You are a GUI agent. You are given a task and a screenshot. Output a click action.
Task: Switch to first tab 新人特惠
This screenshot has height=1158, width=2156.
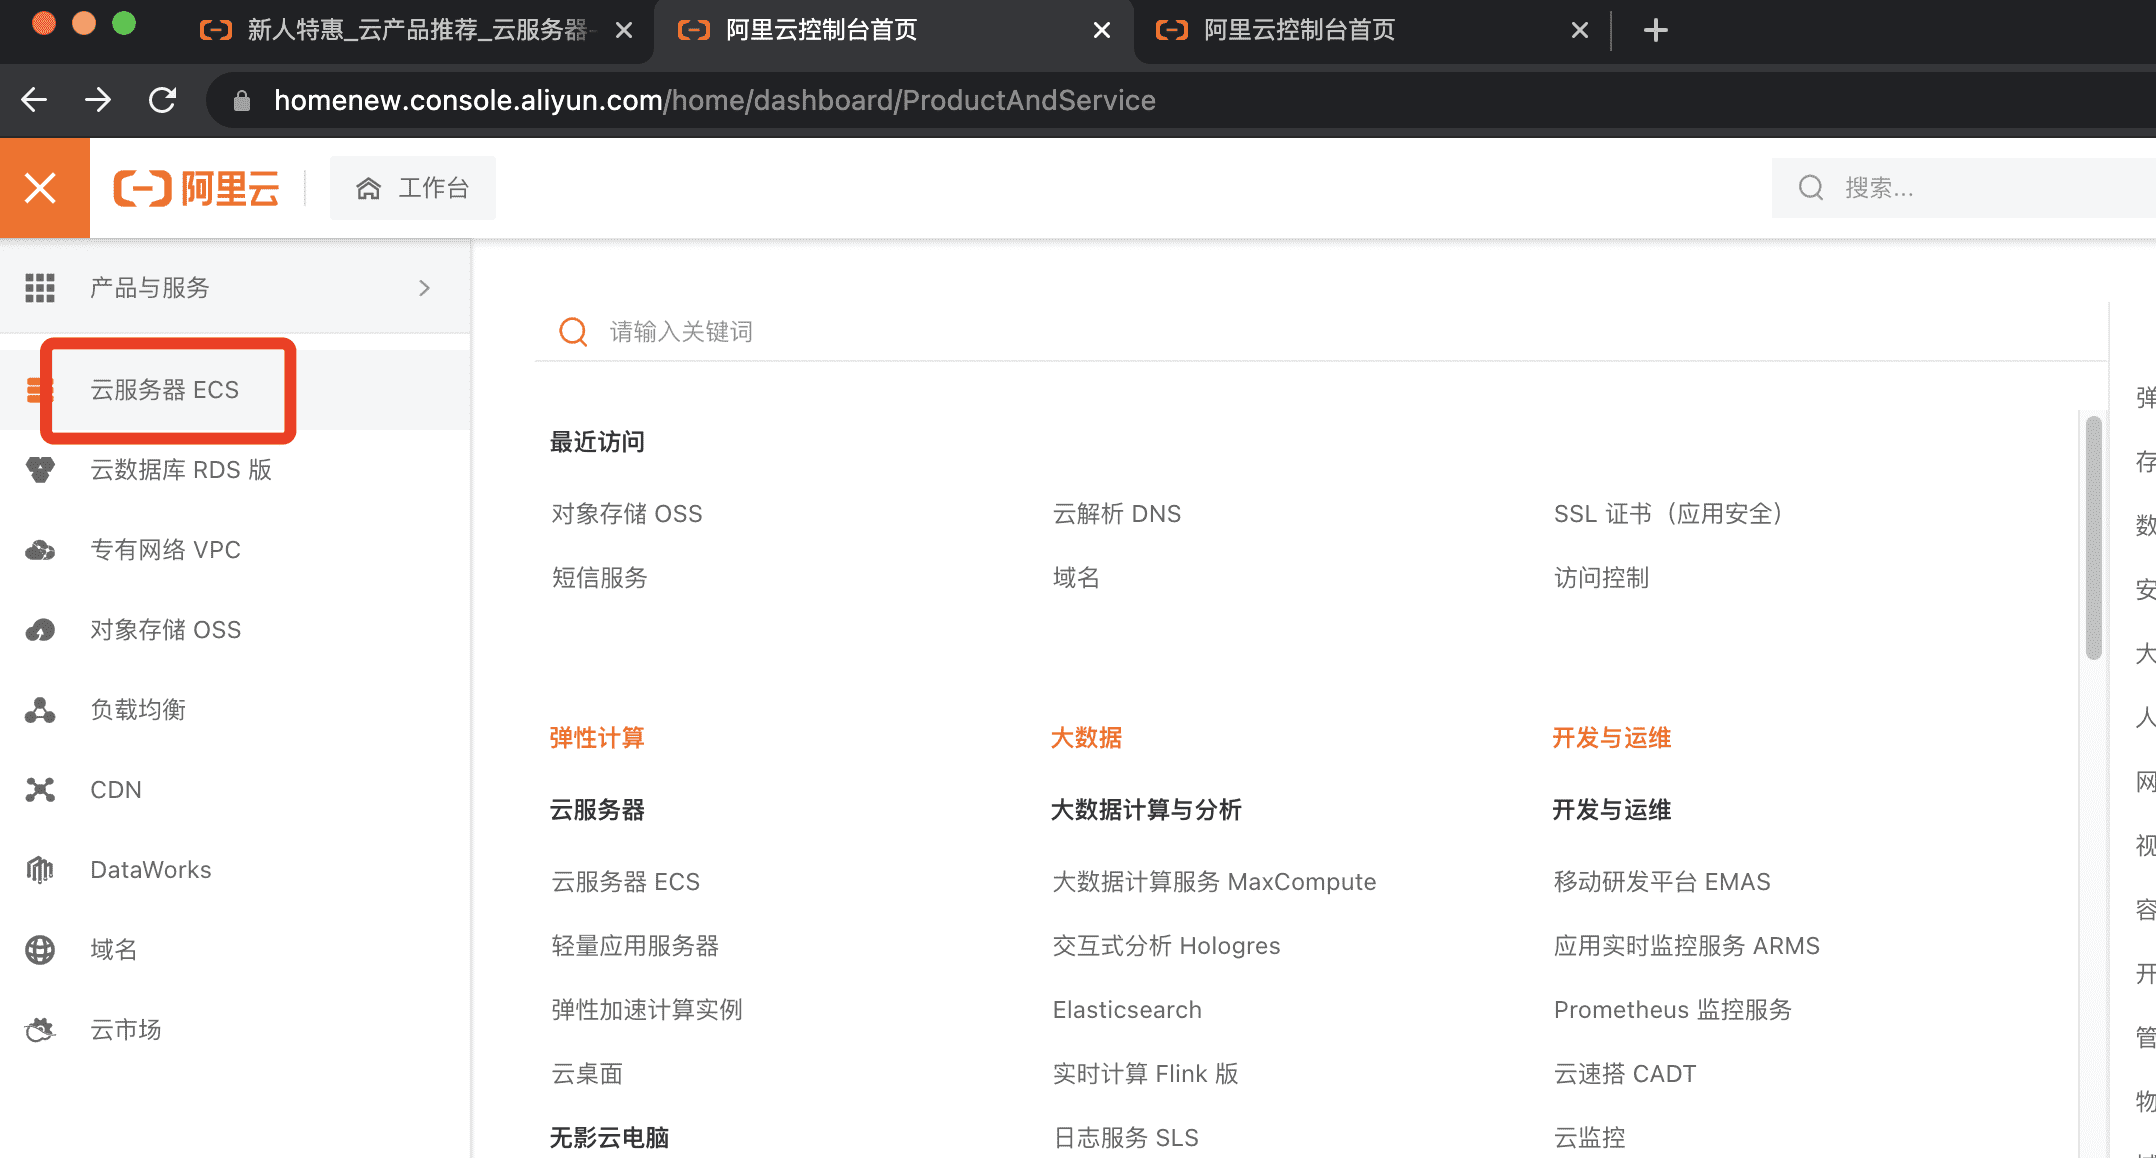415,30
